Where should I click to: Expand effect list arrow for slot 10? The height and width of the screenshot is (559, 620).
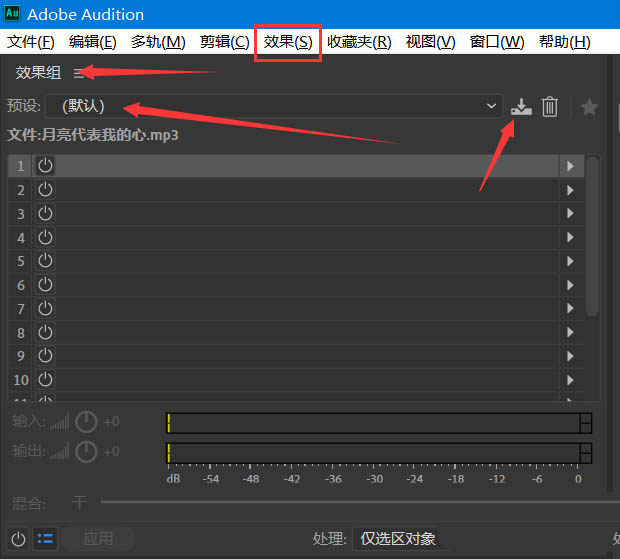pos(570,380)
